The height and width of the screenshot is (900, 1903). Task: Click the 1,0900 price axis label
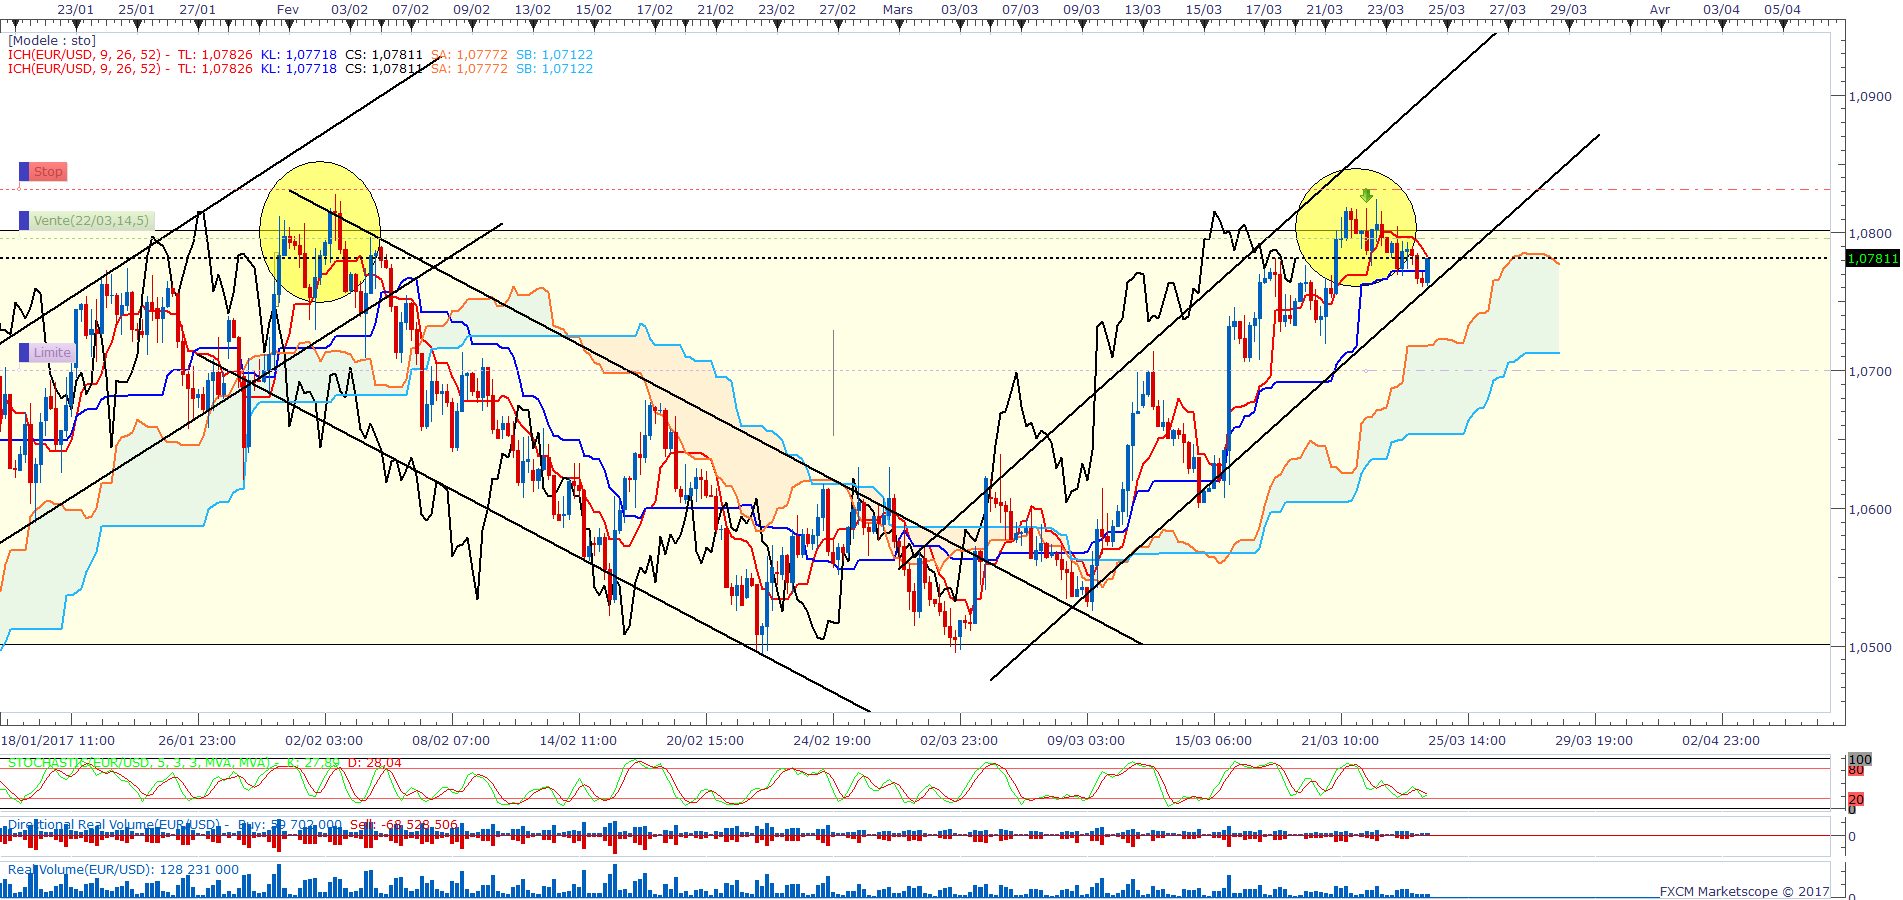click(1870, 97)
